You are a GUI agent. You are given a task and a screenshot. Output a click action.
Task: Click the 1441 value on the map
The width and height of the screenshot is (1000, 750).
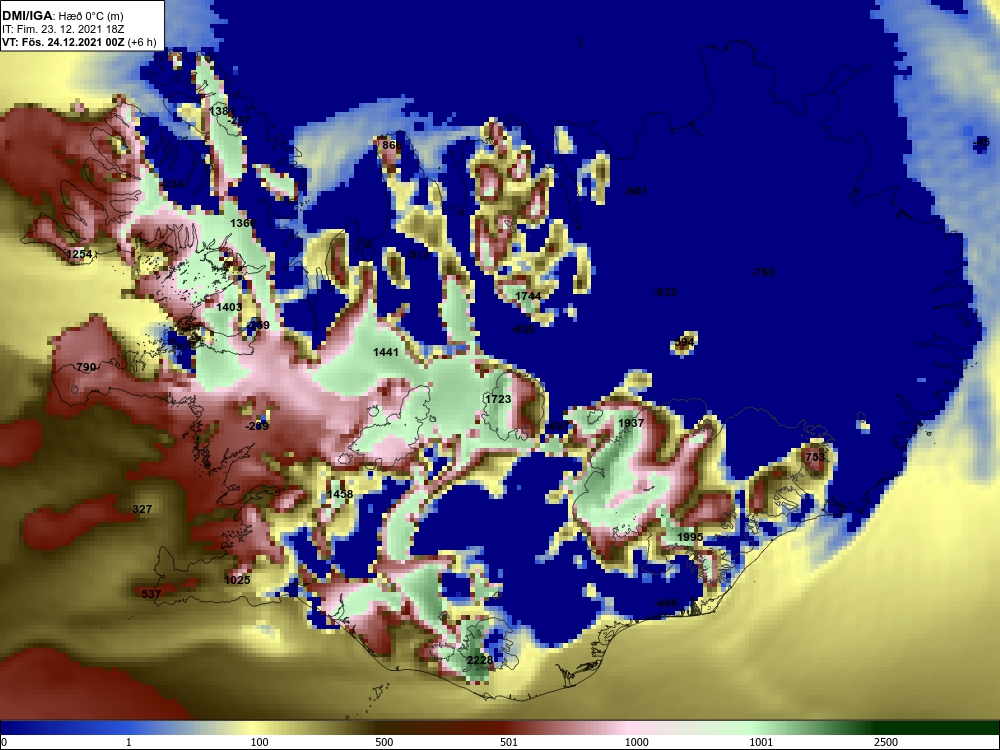pyautogui.click(x=386, y=352)
